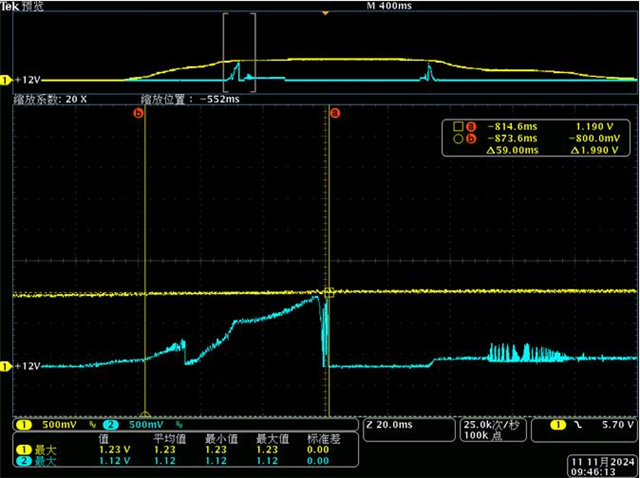Click the orange trigger position marker at top

click(x=325, y=13)
